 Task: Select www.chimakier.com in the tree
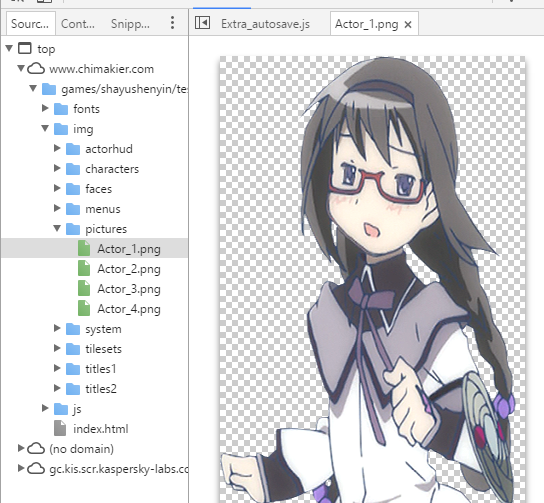click(101, 69)
